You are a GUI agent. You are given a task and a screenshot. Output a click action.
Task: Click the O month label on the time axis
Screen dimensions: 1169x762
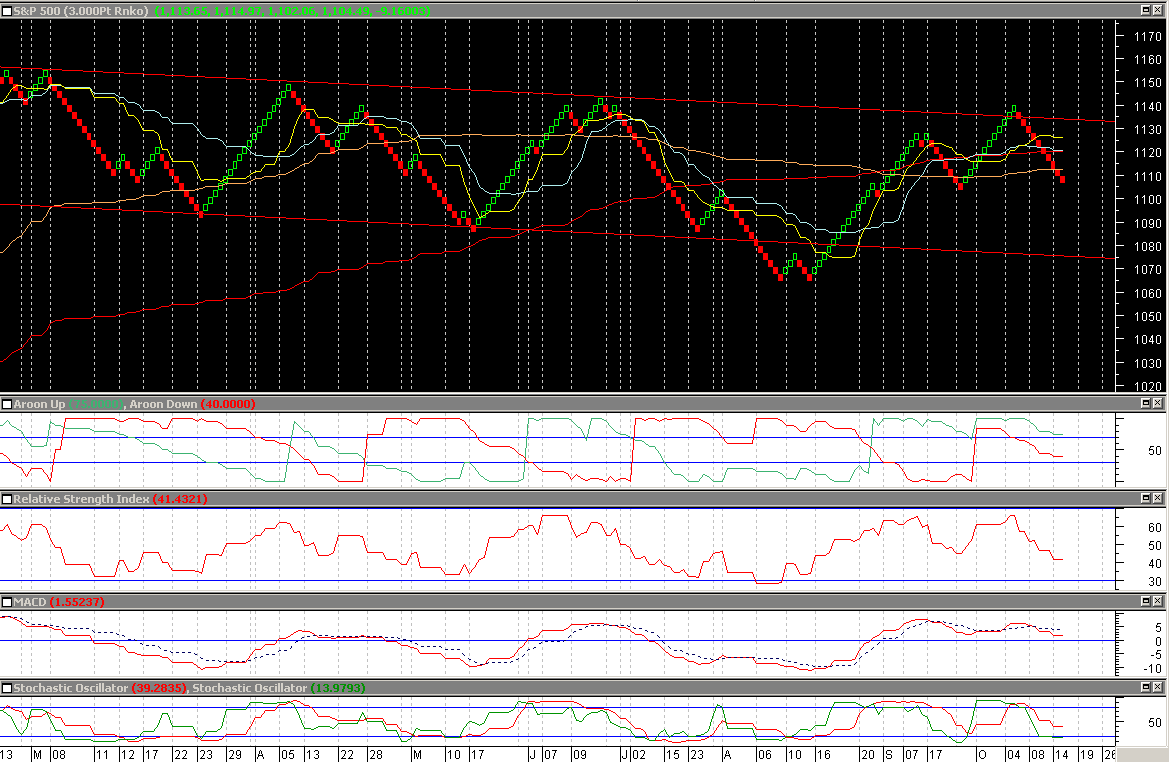tap(981, 754)
